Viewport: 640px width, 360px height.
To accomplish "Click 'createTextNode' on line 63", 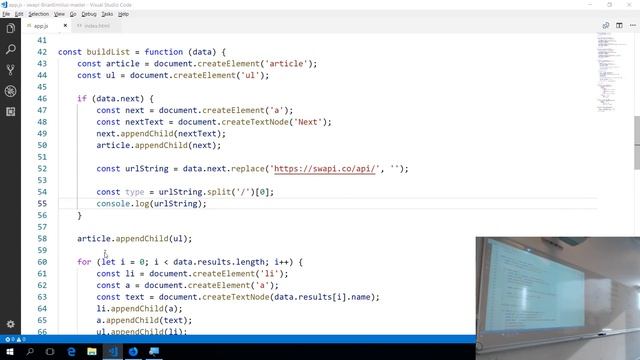I will pyautogui.click(x=236, y=297).
